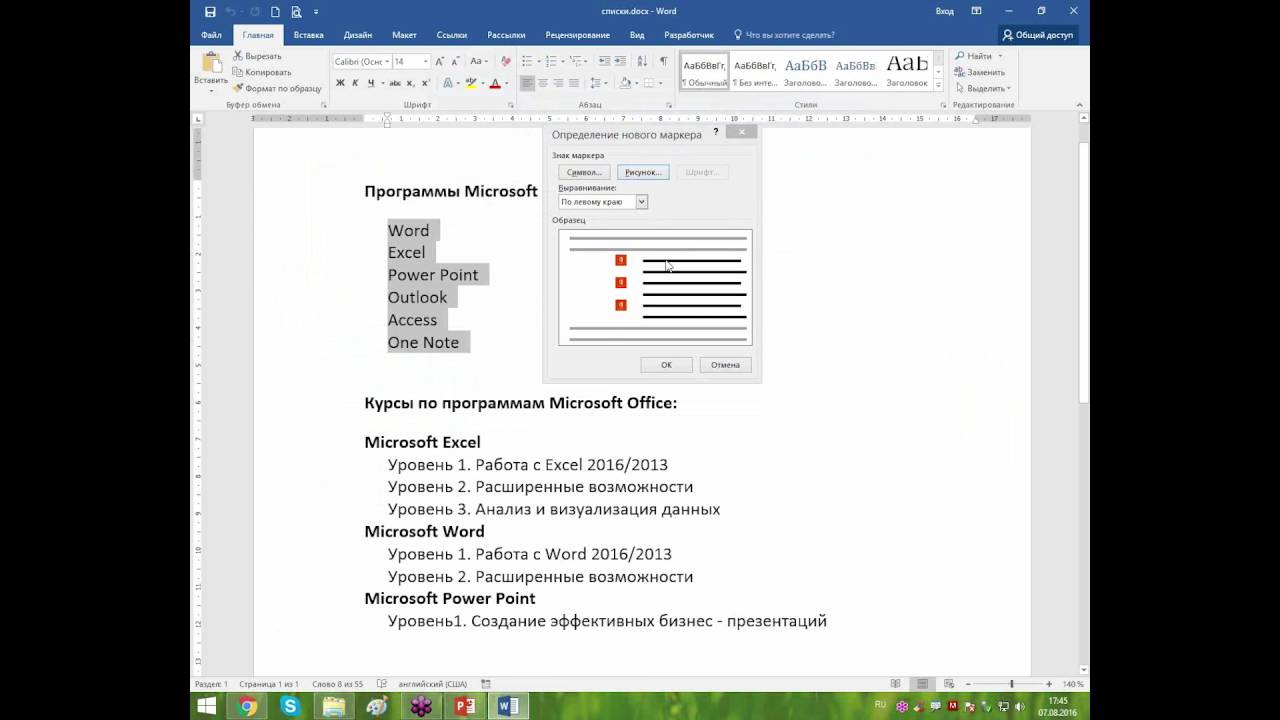The image size is (1280, 720).
Task: Expand the styles gallery more arrow
Action: tap(939, 87)
